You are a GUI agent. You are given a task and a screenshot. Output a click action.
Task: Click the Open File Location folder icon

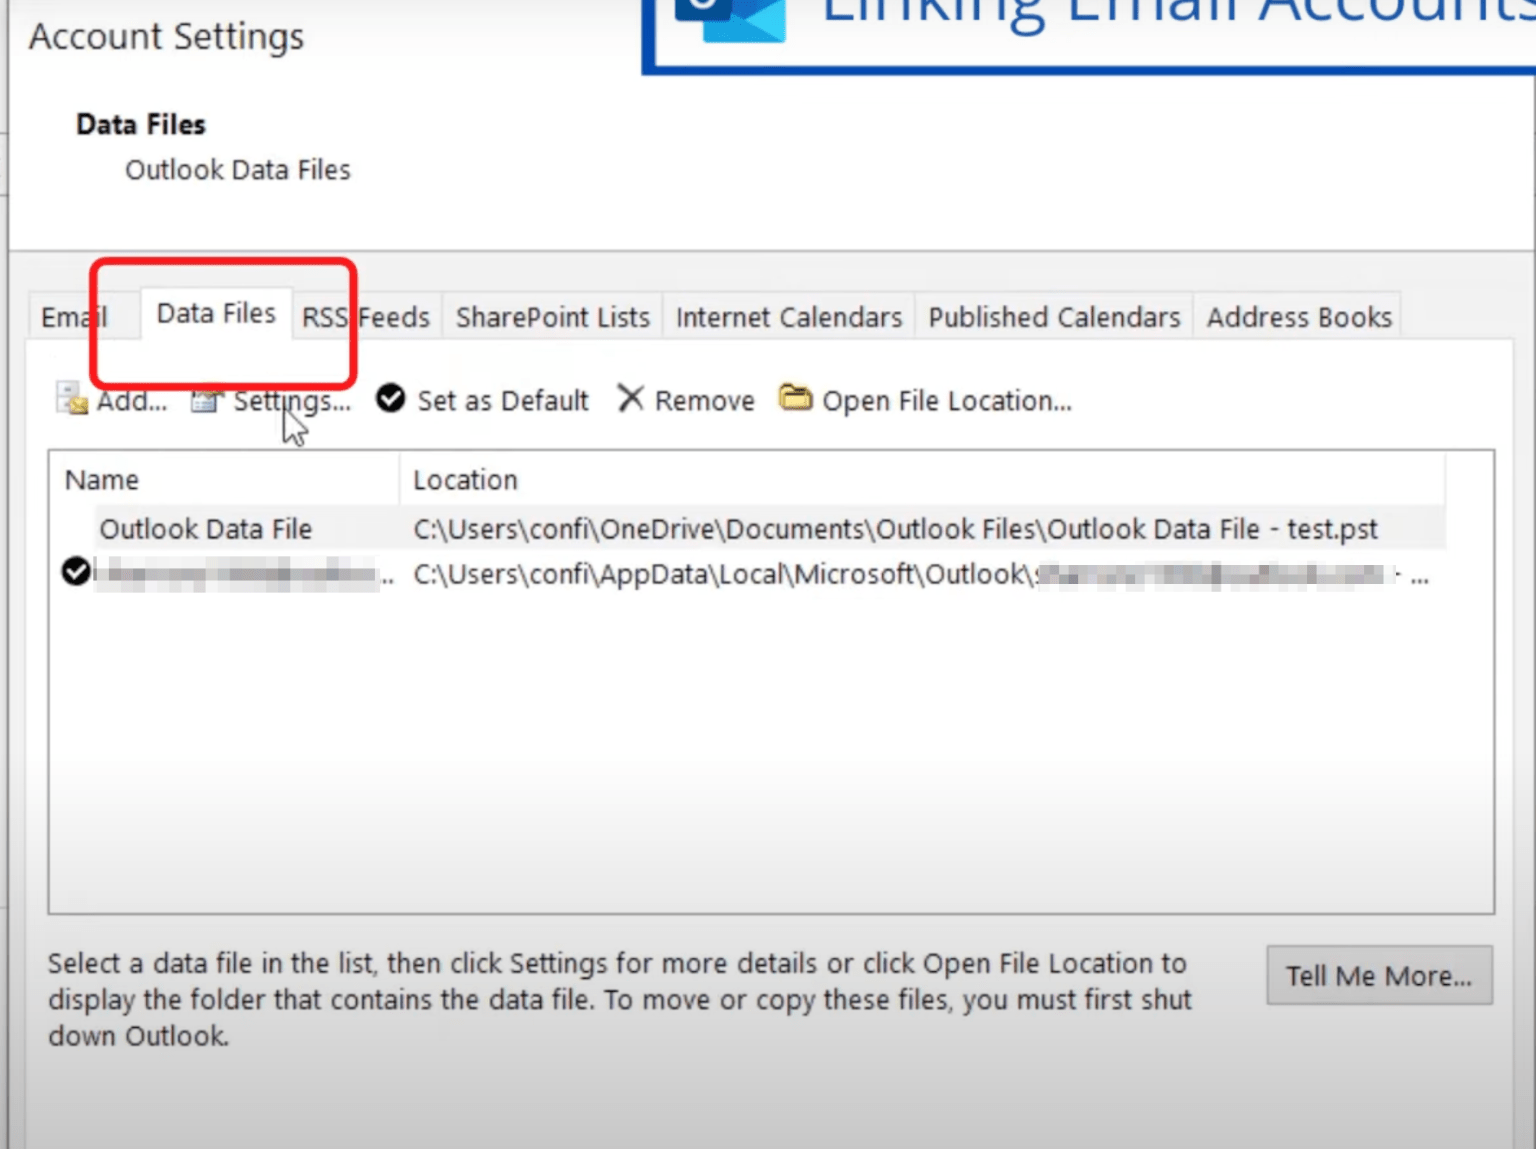coord(795,397)
